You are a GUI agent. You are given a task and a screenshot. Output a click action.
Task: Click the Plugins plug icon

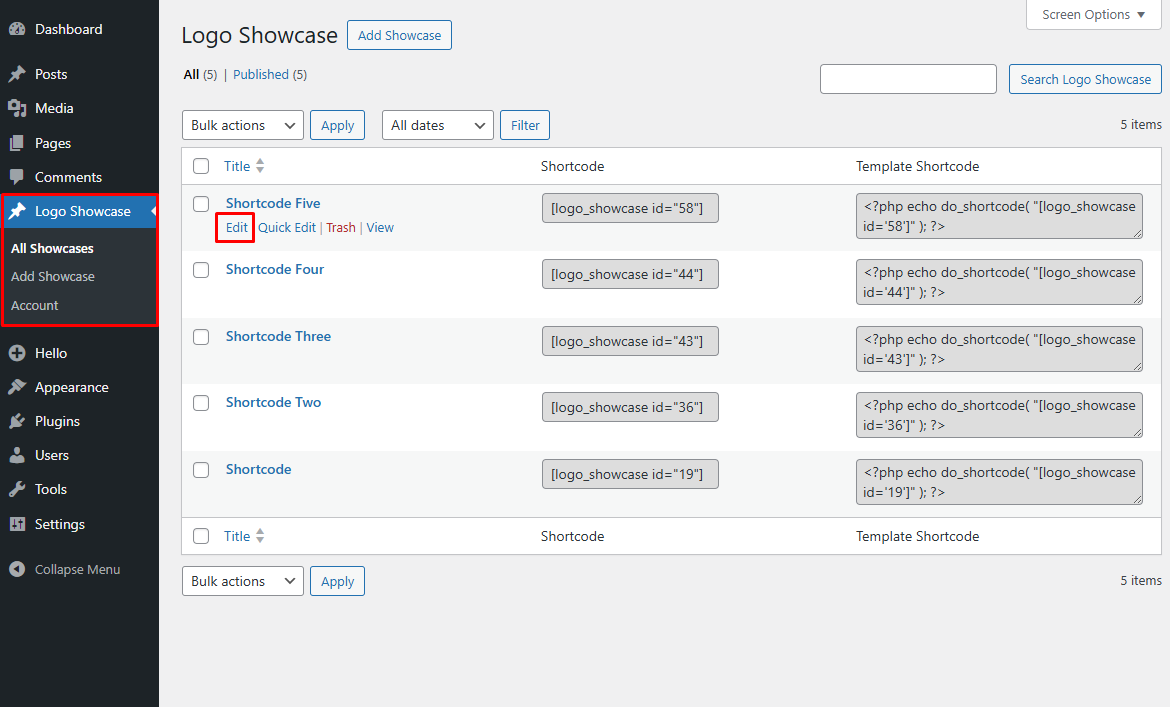(x=17, y=421)
